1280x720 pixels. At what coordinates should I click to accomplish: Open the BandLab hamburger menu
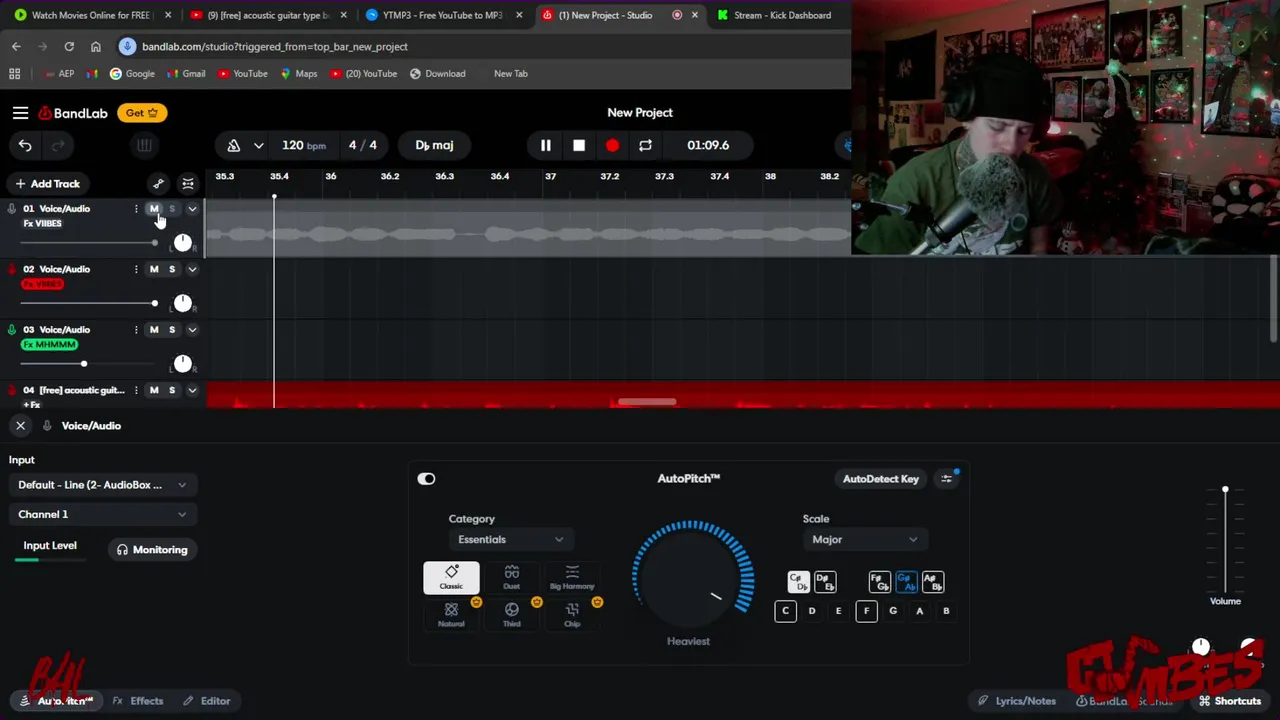(20, 113)
